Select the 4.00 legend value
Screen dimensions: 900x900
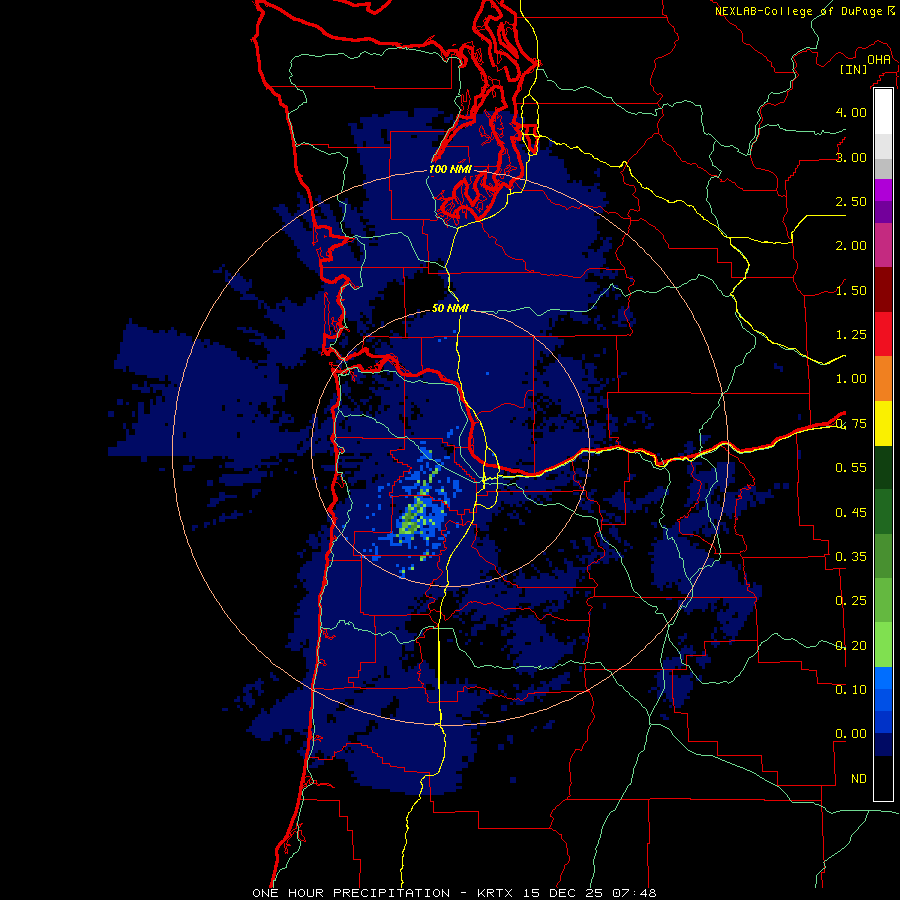[851, 112]
